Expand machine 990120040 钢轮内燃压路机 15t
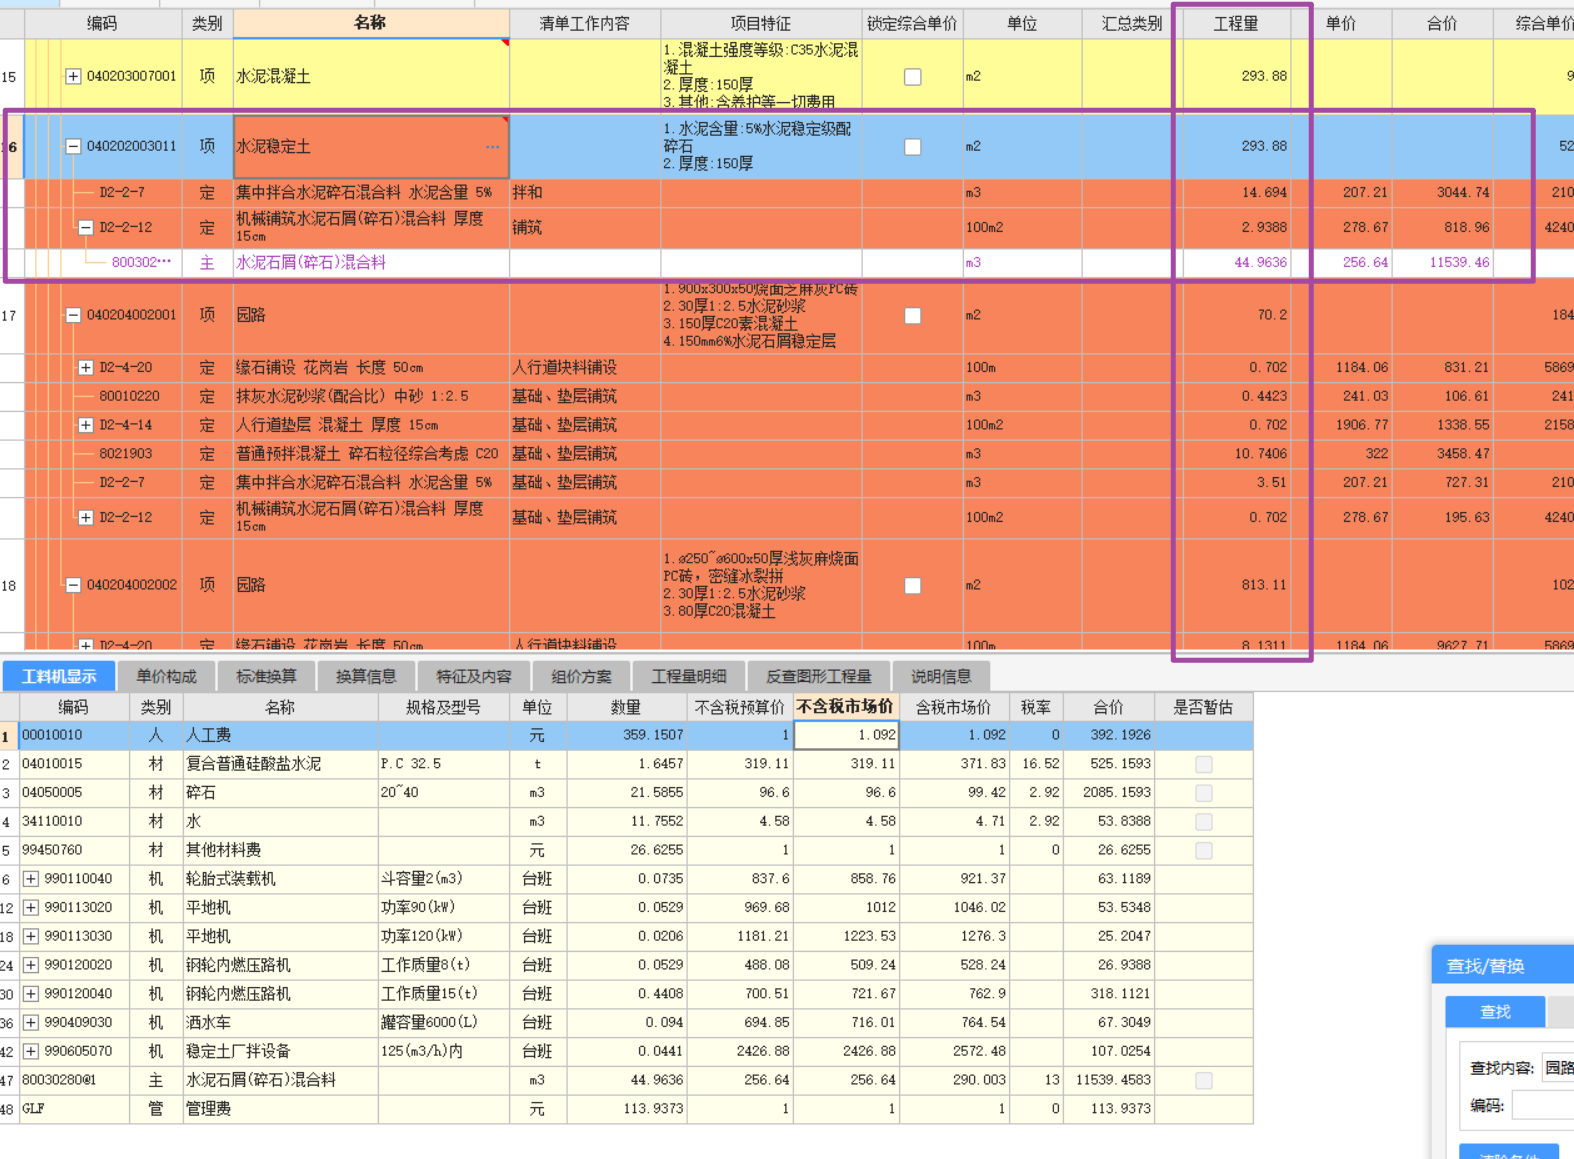Viewport: 1574px width, 1159px height. pos(31,994)
